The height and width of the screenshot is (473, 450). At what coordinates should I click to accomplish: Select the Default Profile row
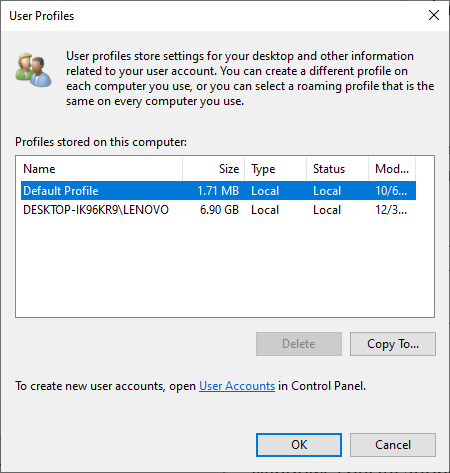pyautogui.click(x=218, y=191)
